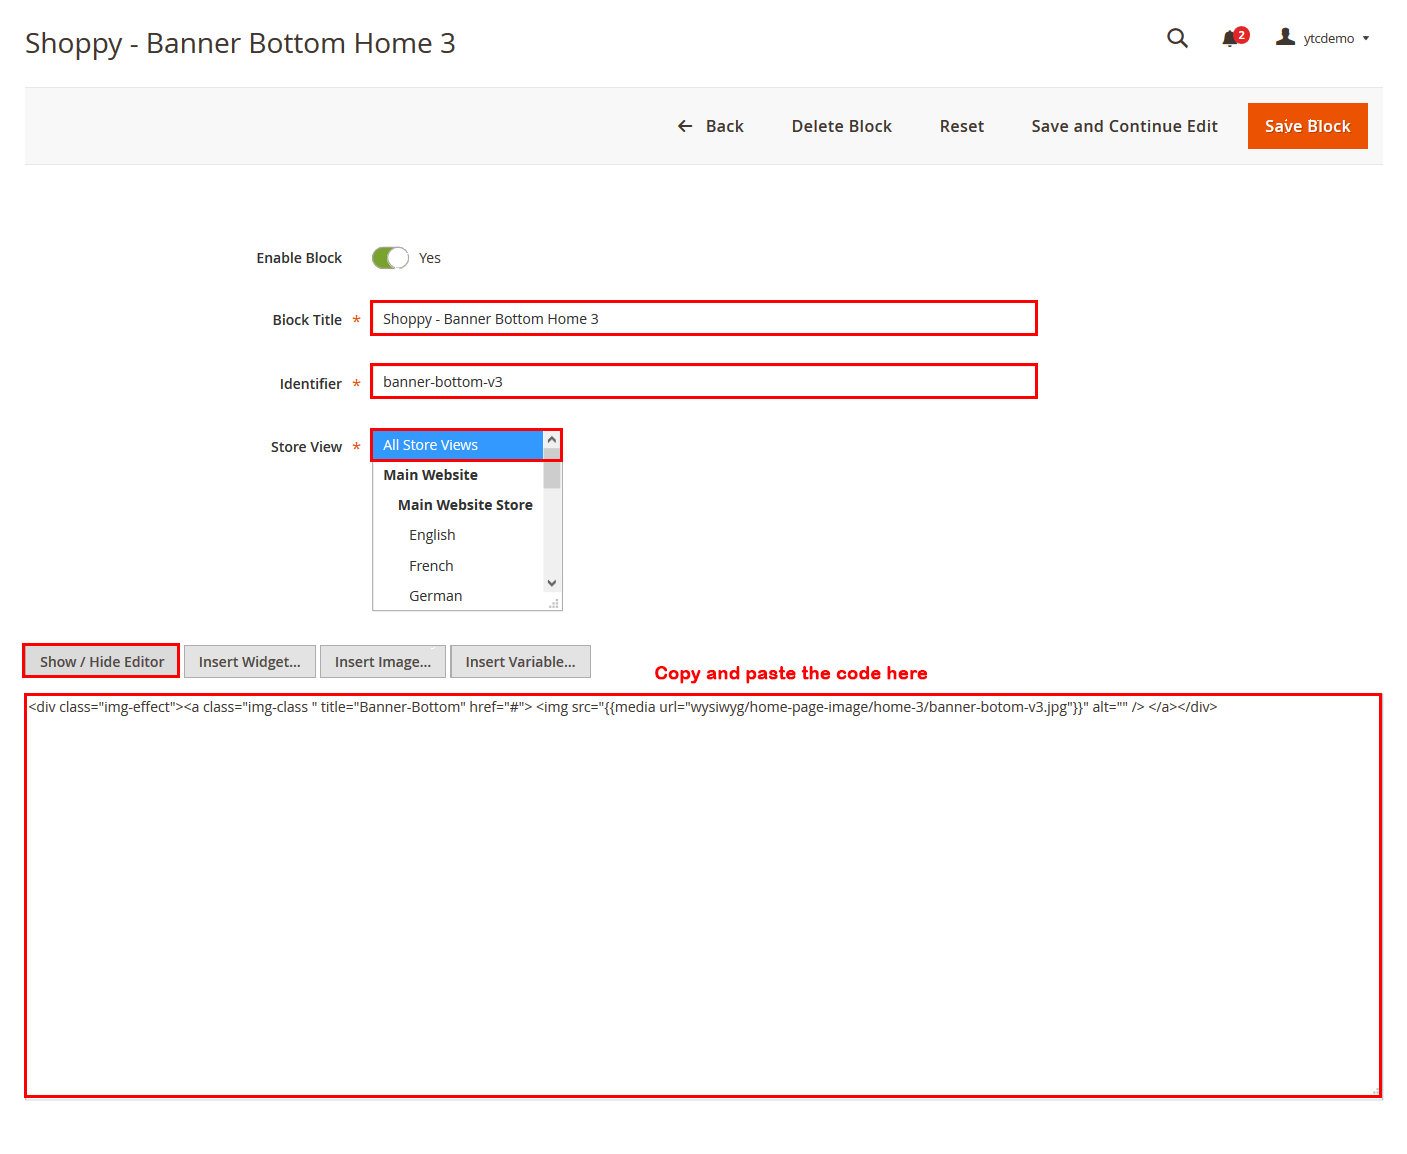Focus the Identifier input field

(x=704, y=382)
